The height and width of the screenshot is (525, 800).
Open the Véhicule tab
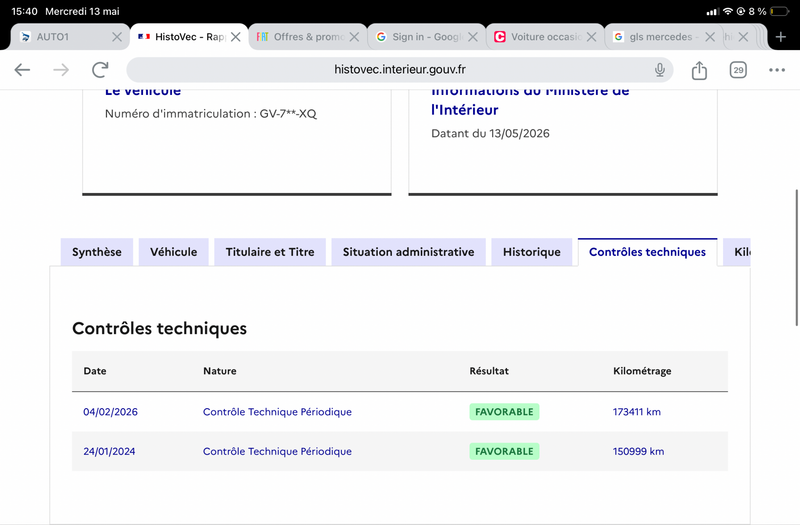[x=173, y=252]
